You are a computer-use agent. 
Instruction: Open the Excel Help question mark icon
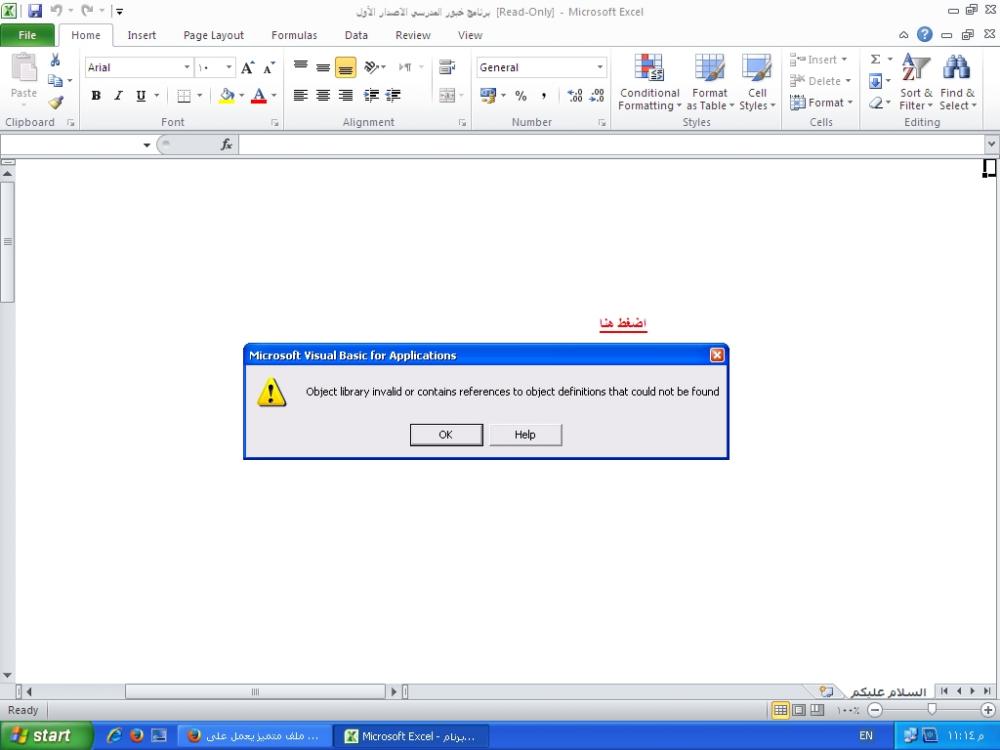click(x=925, y=34)
